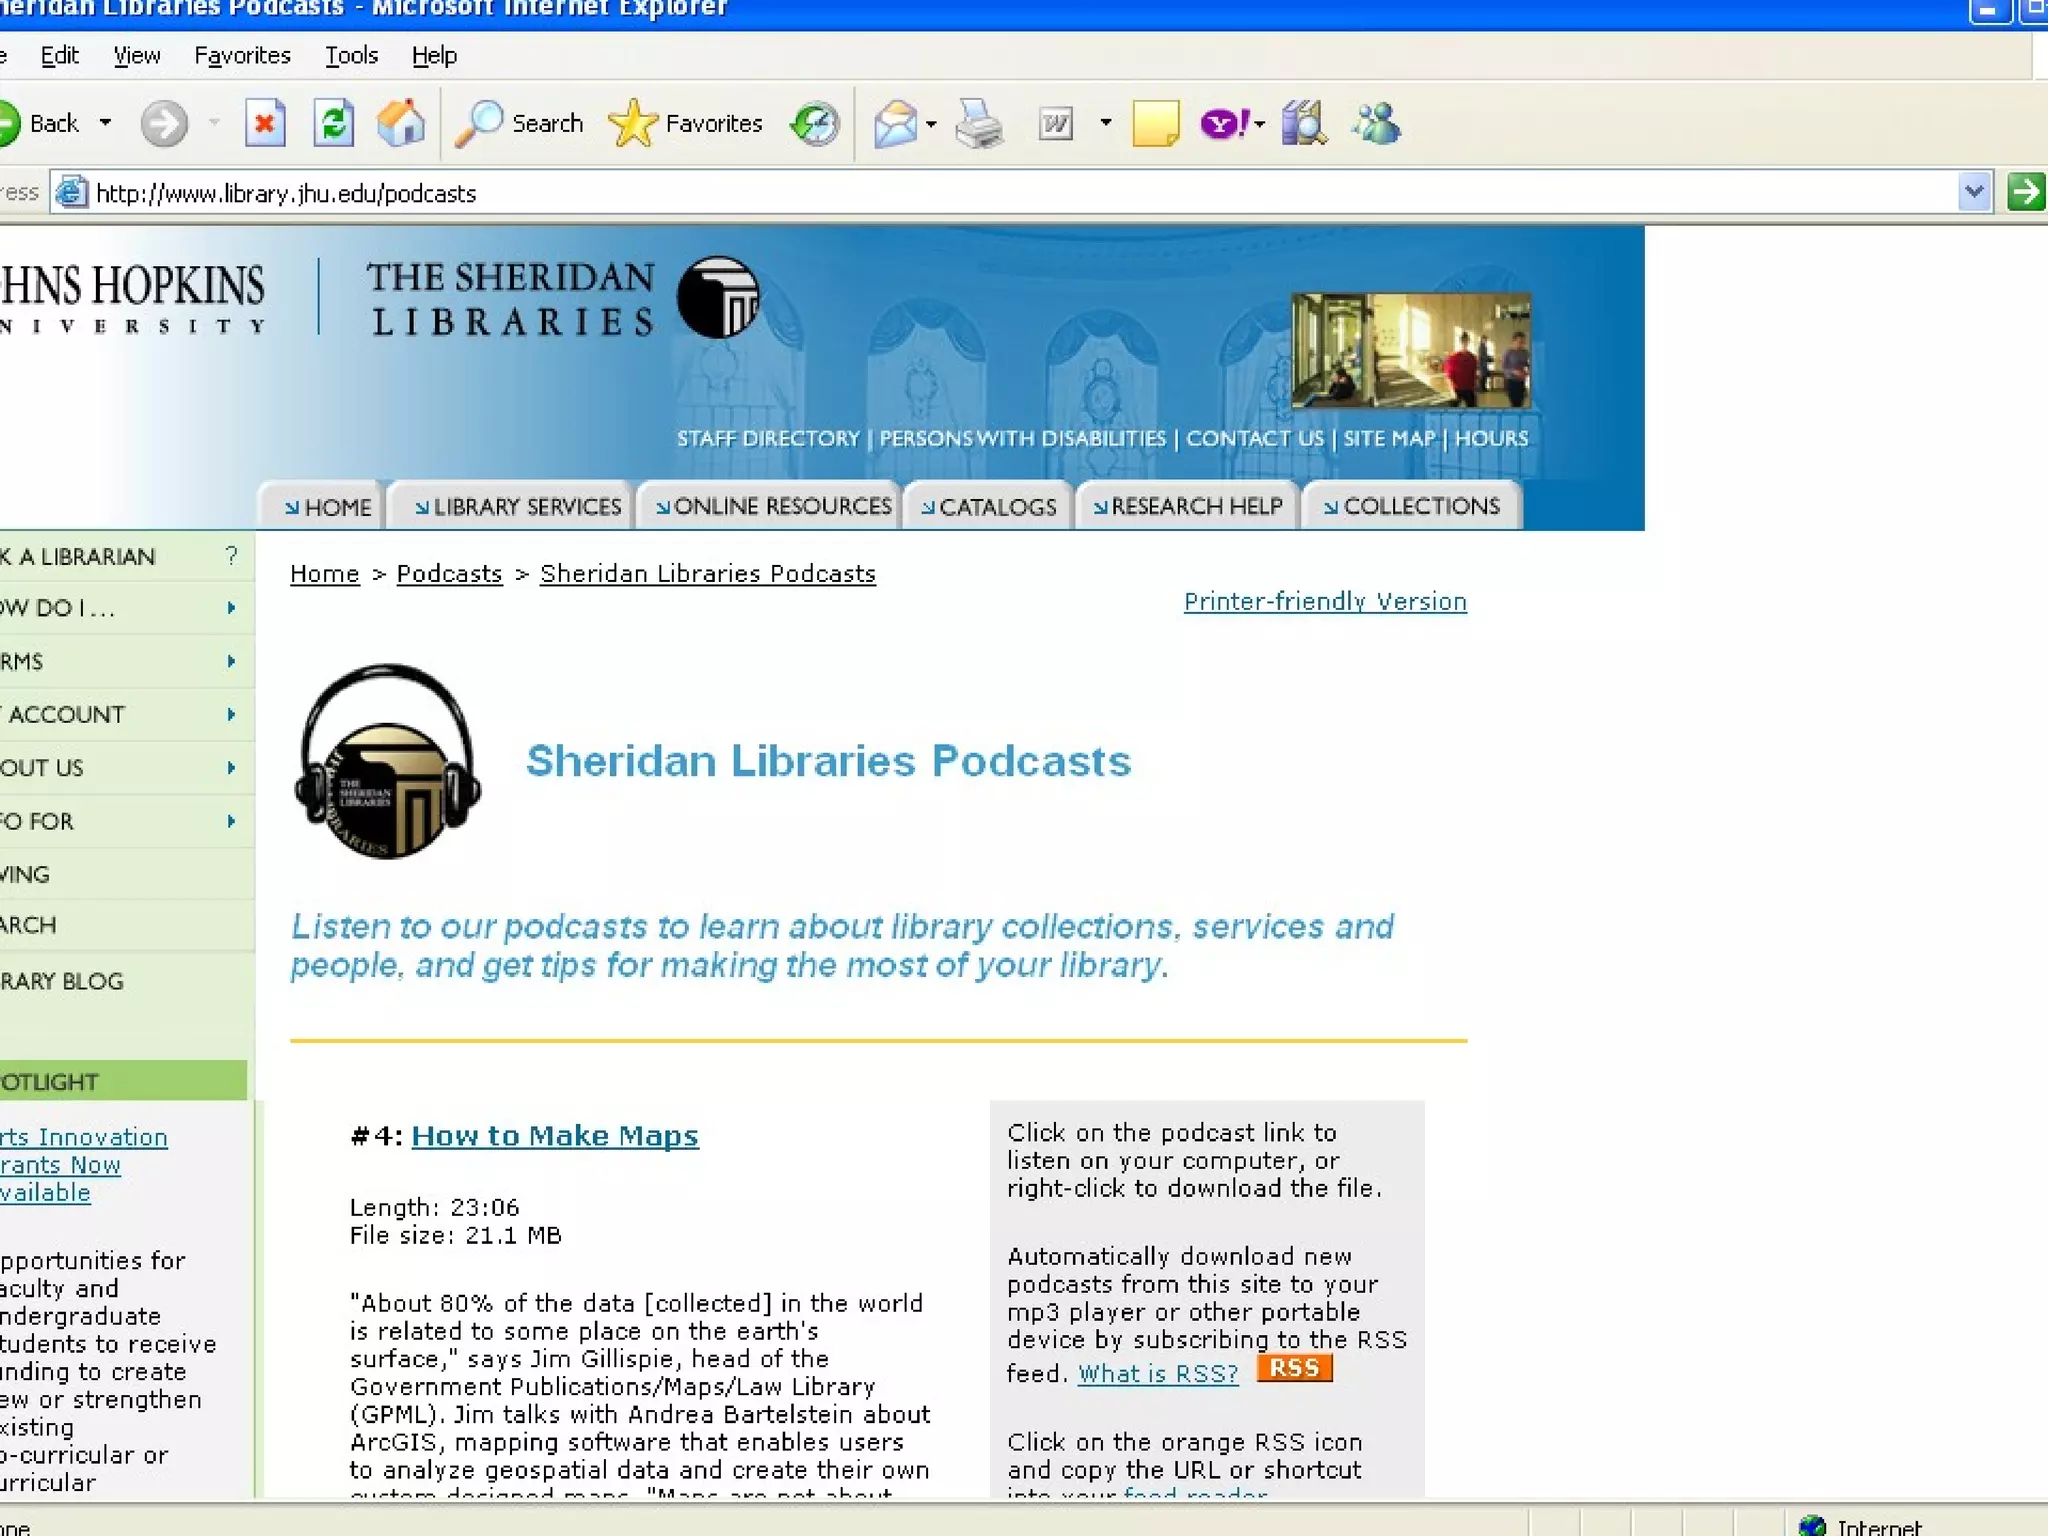Image resolution: width=2048 pixels, height=1536 pixels.
Task: Click the Mail envelope icon
Action: (x=895, y=124)
